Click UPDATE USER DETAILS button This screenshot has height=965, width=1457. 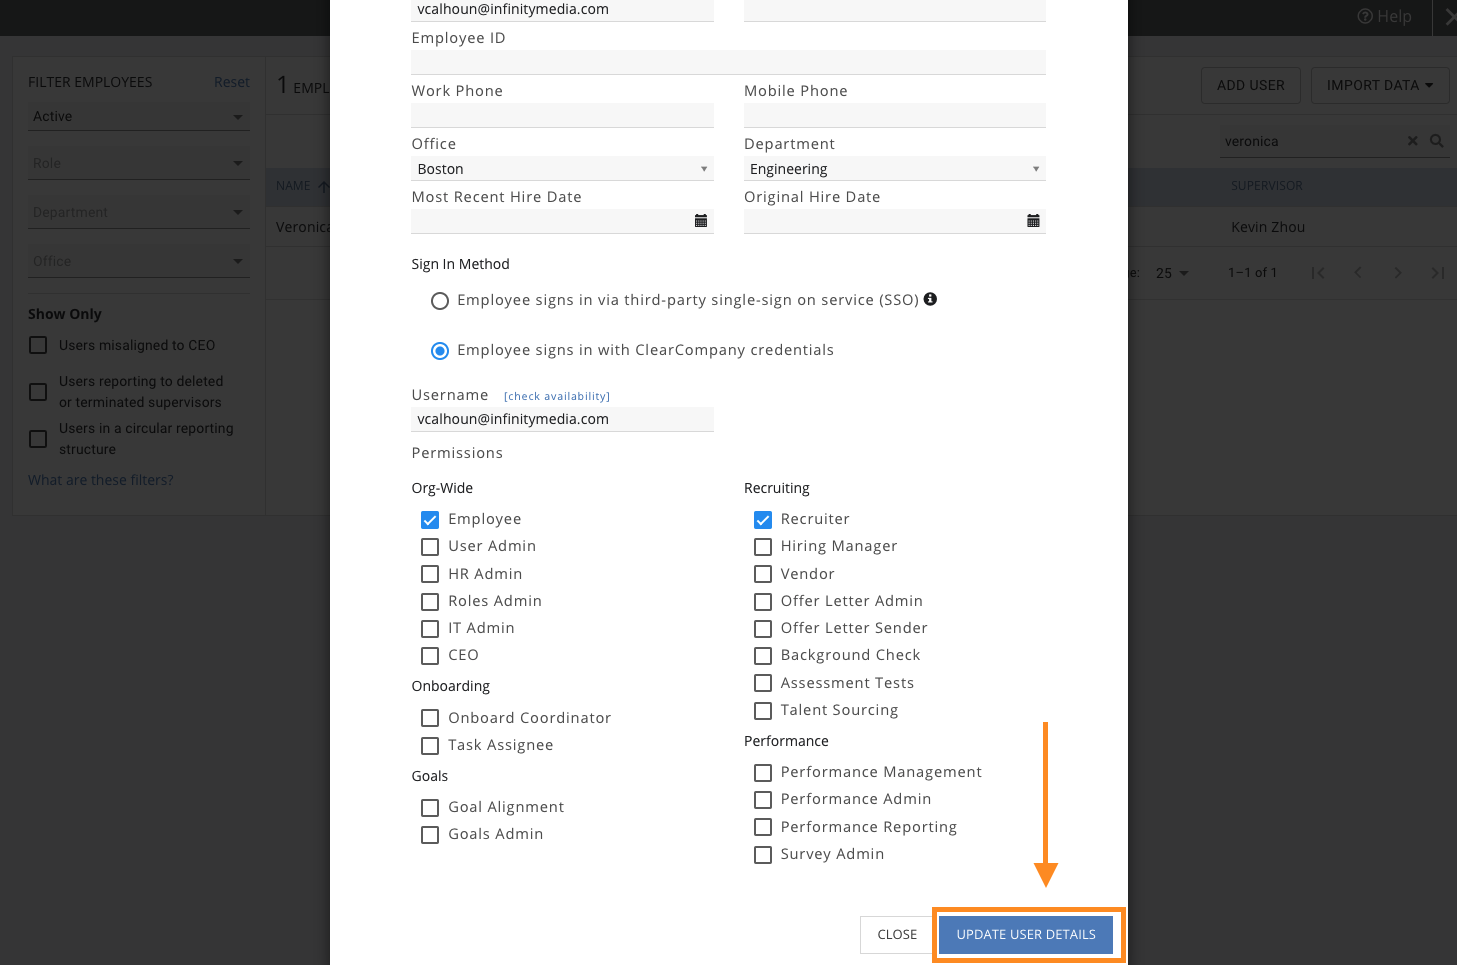click(x=1026, y=935)
